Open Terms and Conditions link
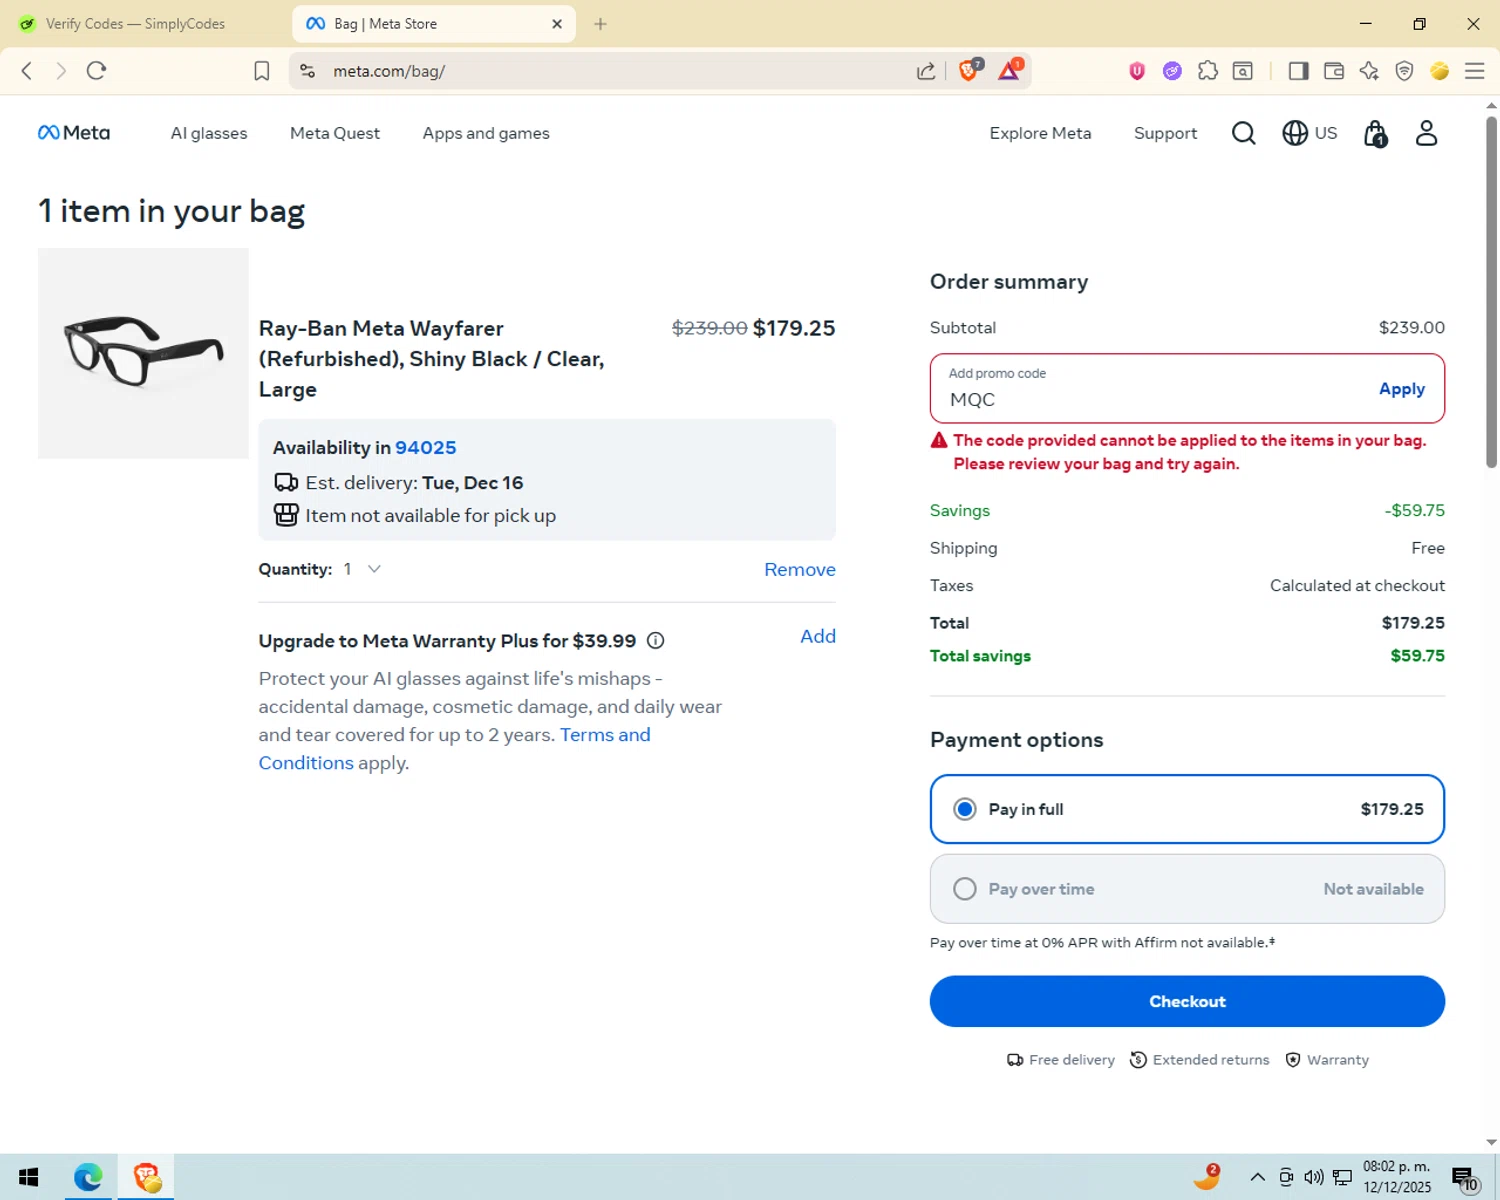This screenshot has width=1500, height=1200. point(455,748)
